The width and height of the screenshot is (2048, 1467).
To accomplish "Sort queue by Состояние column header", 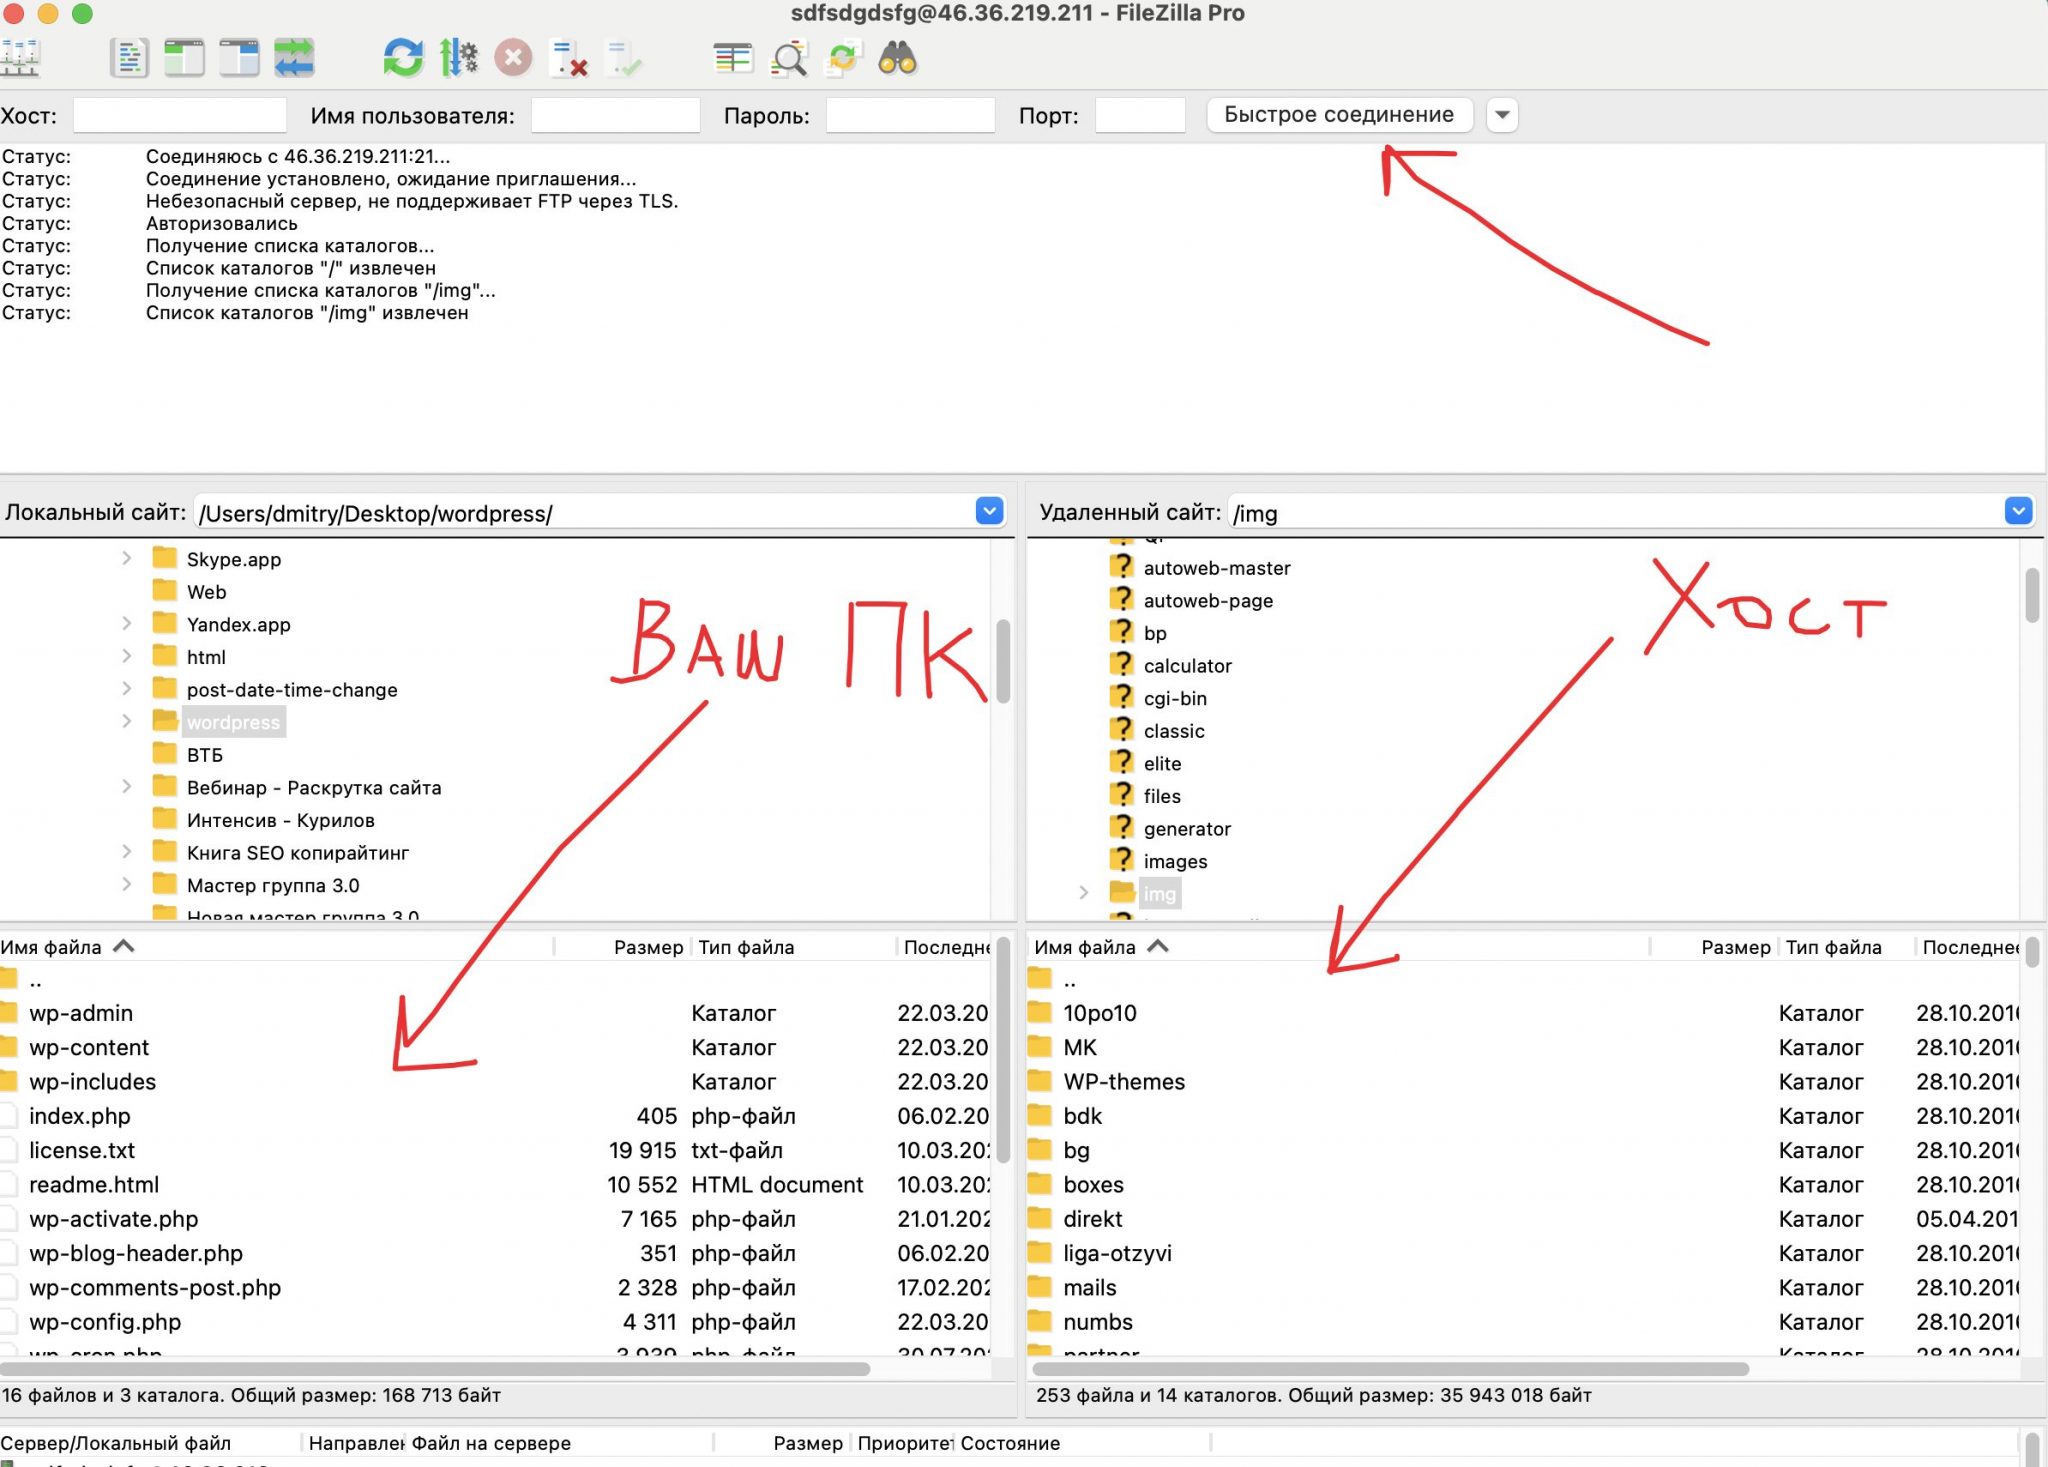I will (x=1010, y=1443).
